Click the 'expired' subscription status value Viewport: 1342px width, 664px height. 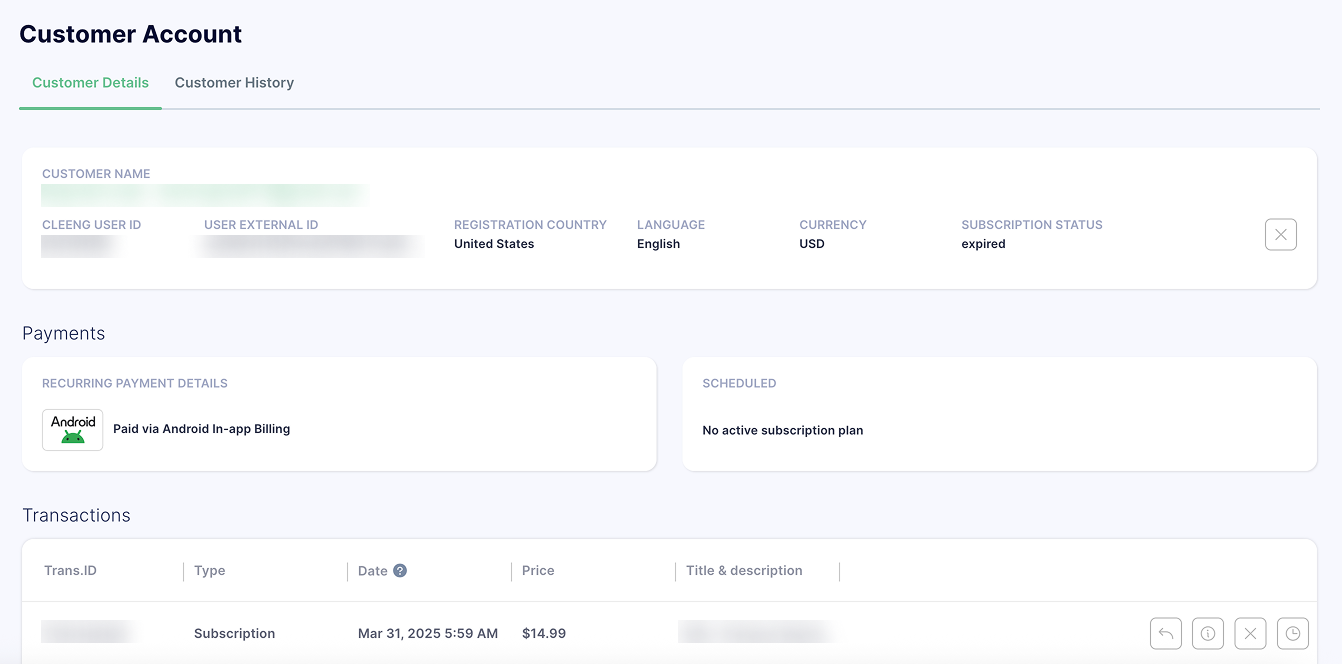tap(983, 244)
